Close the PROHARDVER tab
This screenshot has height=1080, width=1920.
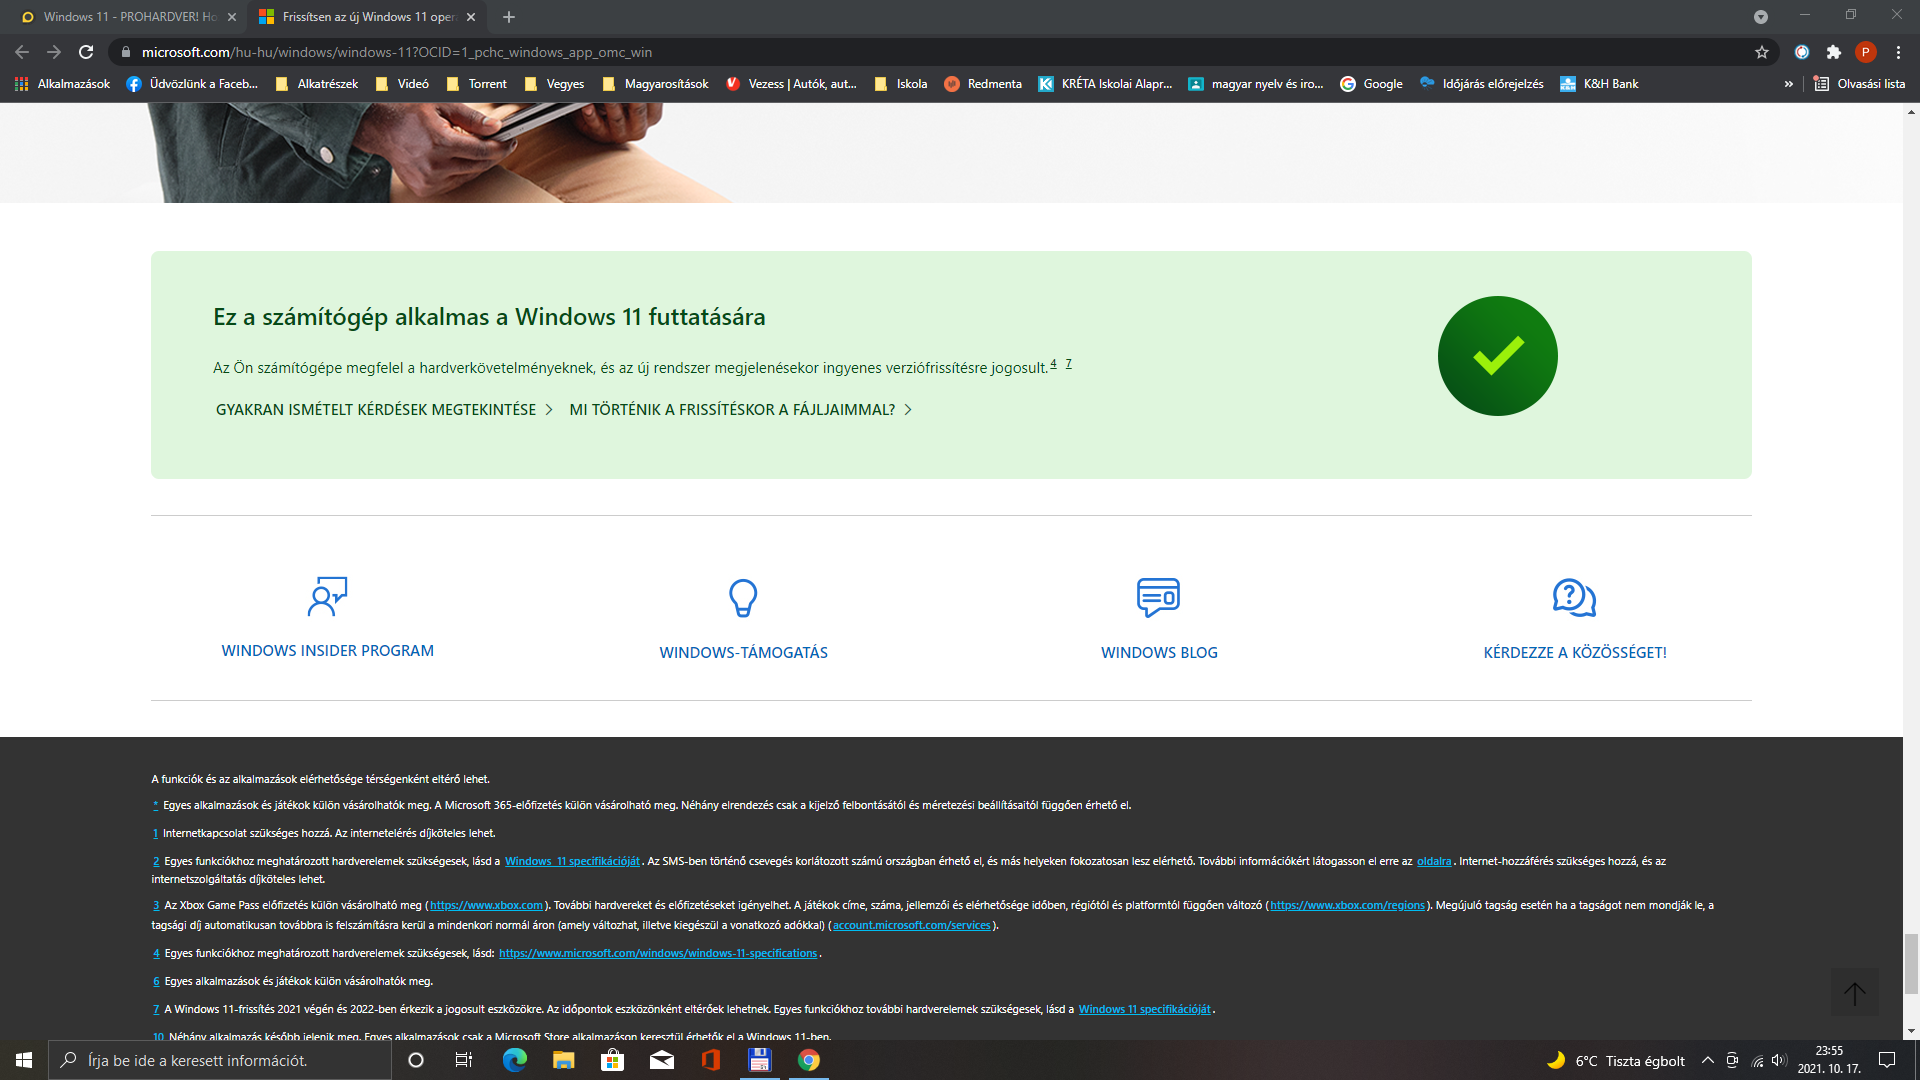(232, 17)
